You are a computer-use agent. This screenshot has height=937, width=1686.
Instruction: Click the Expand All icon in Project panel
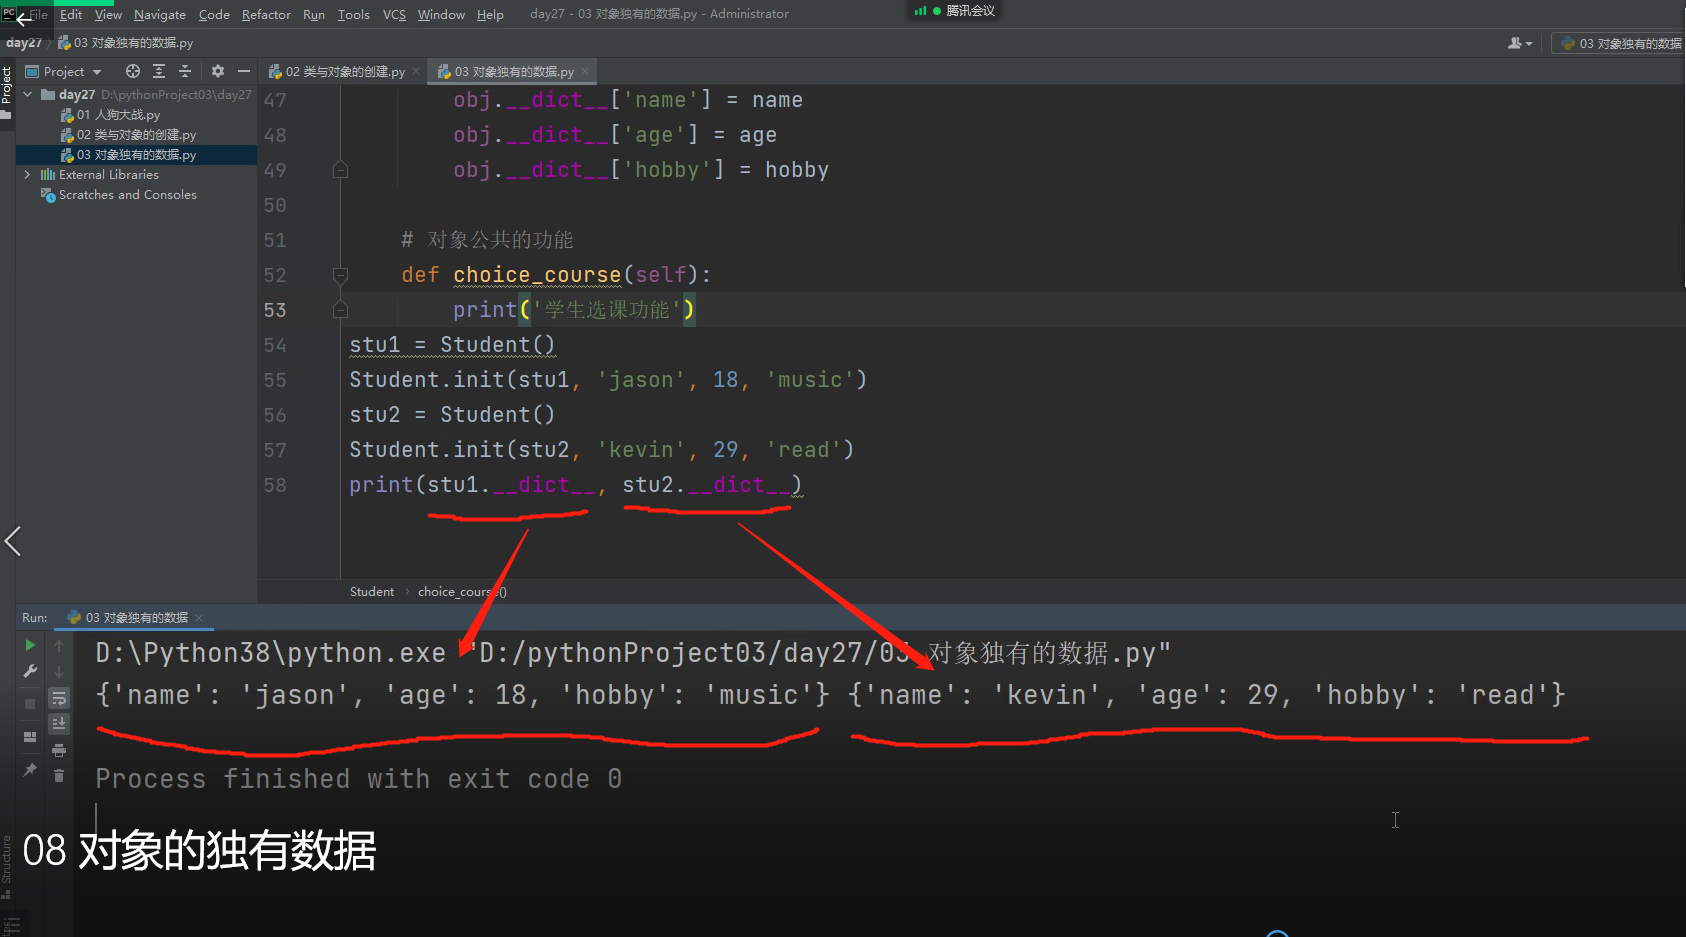click(159, 71)
